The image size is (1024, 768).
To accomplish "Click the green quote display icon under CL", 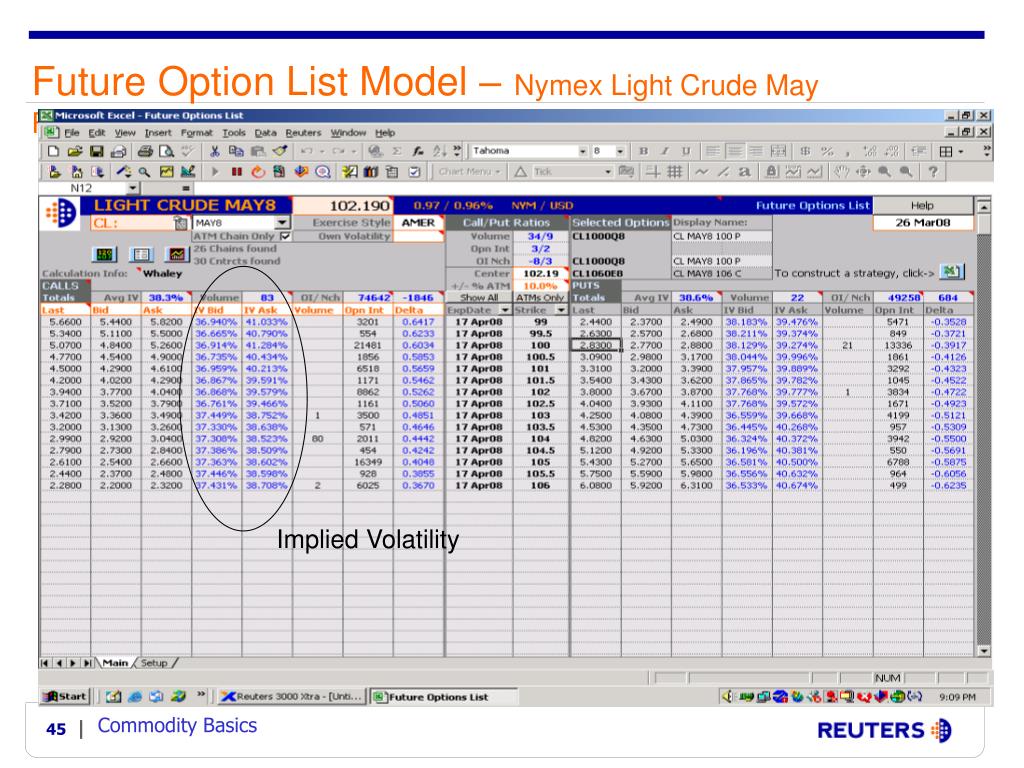I will click(105, 254).
